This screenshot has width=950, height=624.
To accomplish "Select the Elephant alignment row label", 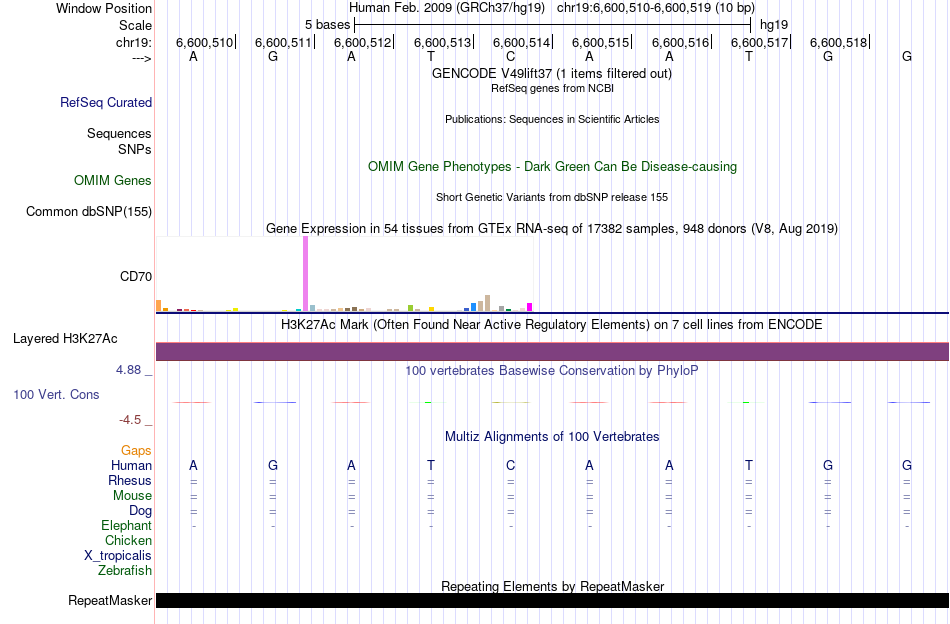I will (x=126, y=526).
